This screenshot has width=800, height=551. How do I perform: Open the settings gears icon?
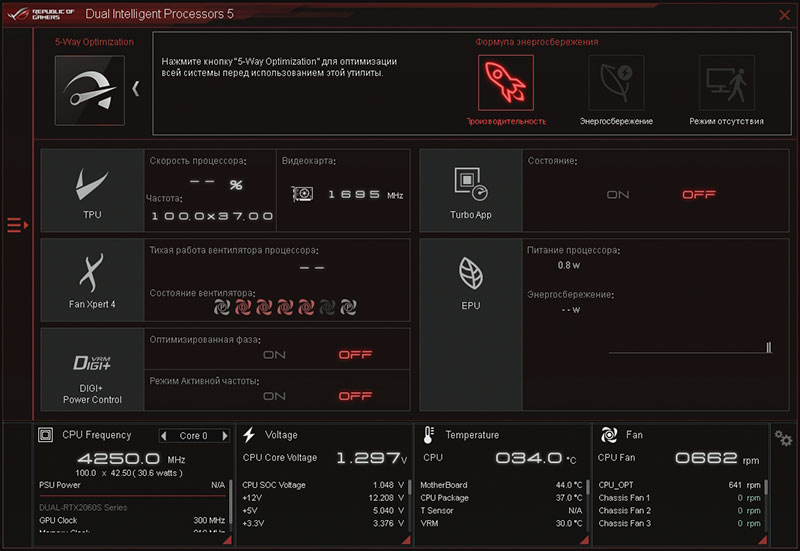[x=783, y=438]
